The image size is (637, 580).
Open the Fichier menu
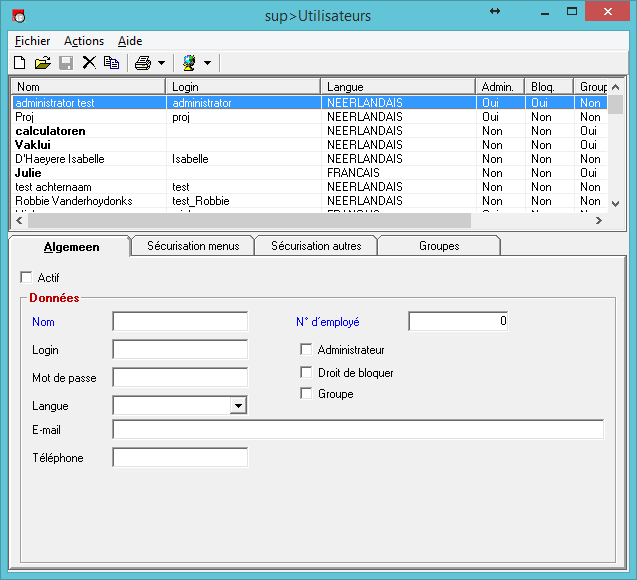[32, 41]
